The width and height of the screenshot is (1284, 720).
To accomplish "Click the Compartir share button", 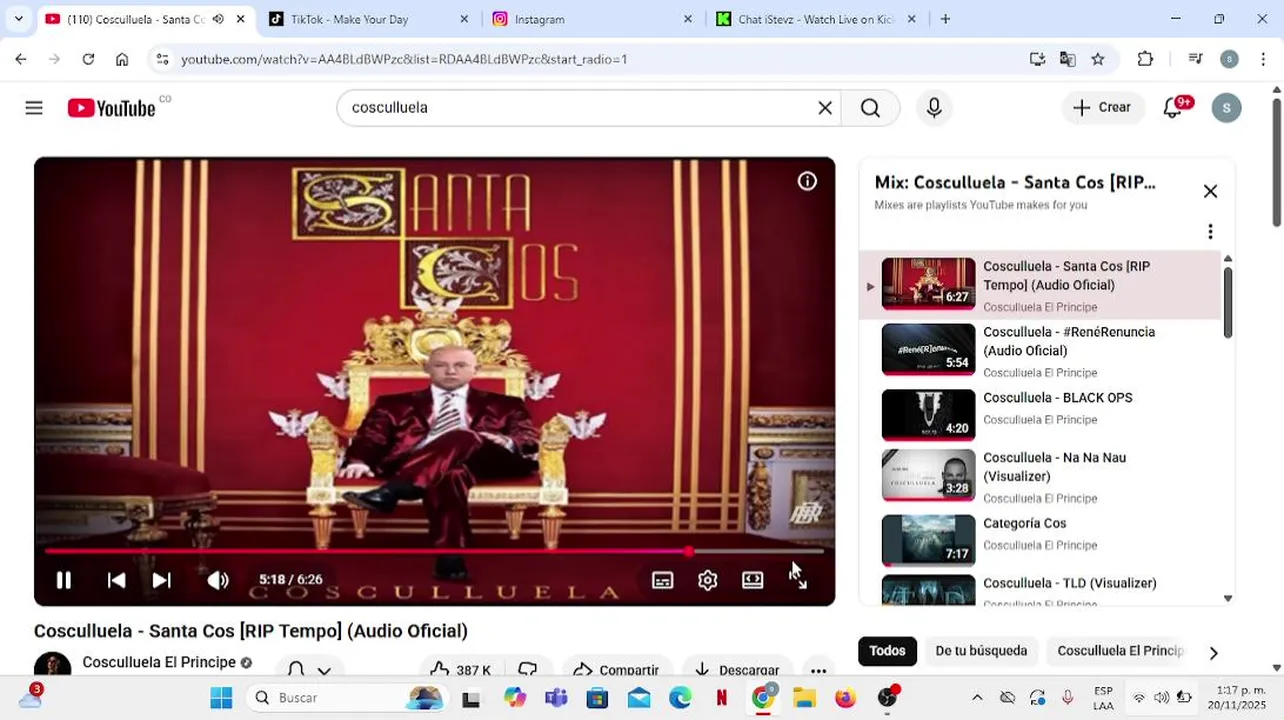I will point(616,670).
